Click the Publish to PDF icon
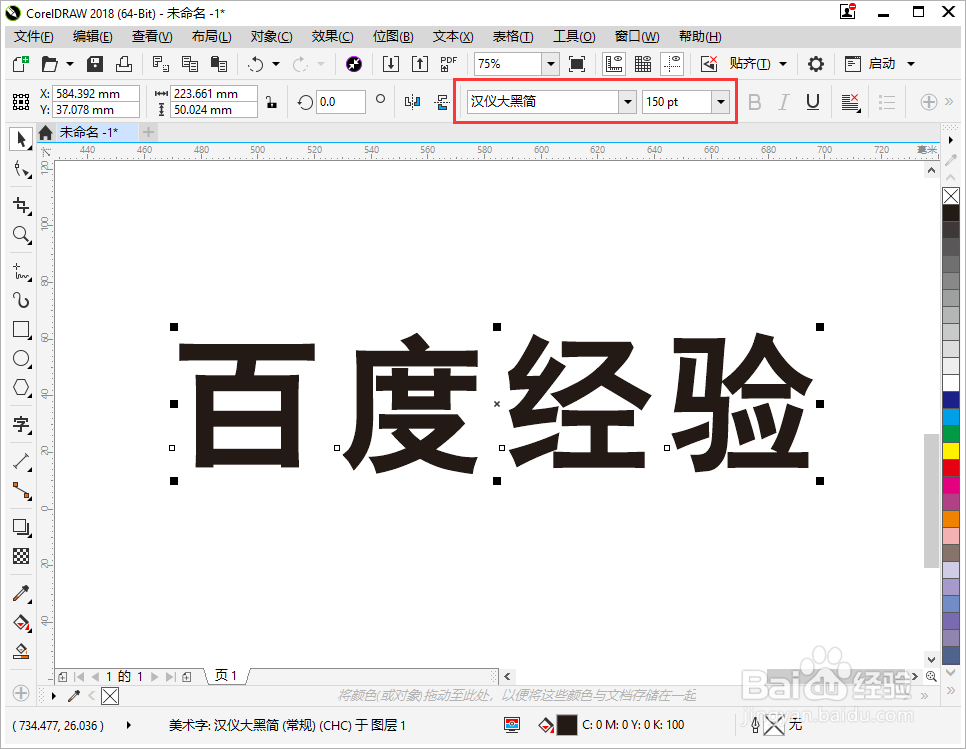The height and width of the screenshot is (749, 966). point(448,63)
